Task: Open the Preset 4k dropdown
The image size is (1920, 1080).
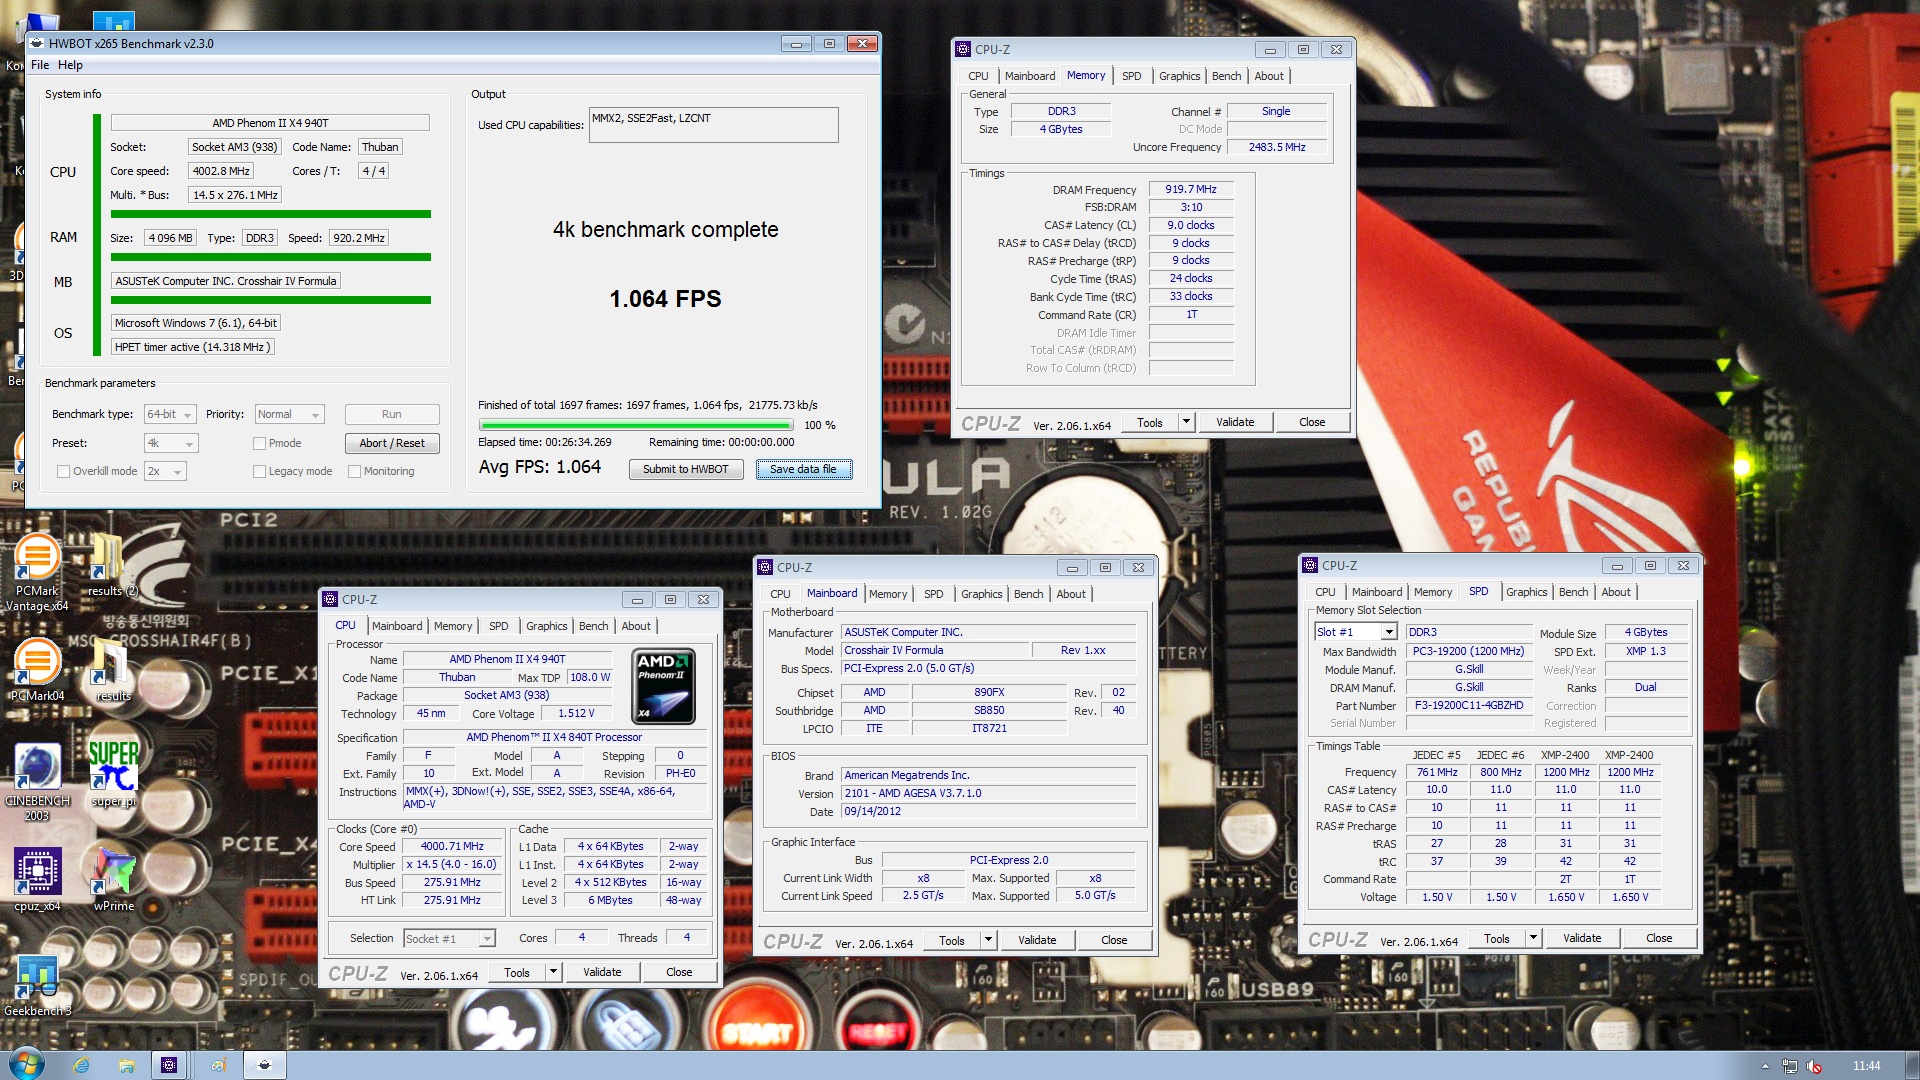Action: click(171, 443)
